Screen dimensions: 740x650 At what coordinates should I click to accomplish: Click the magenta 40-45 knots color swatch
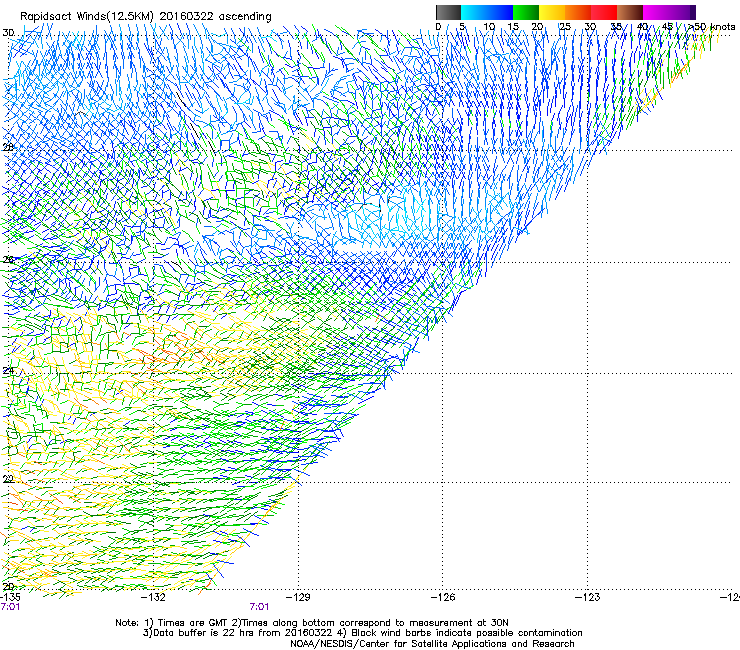tap(656, 12)
